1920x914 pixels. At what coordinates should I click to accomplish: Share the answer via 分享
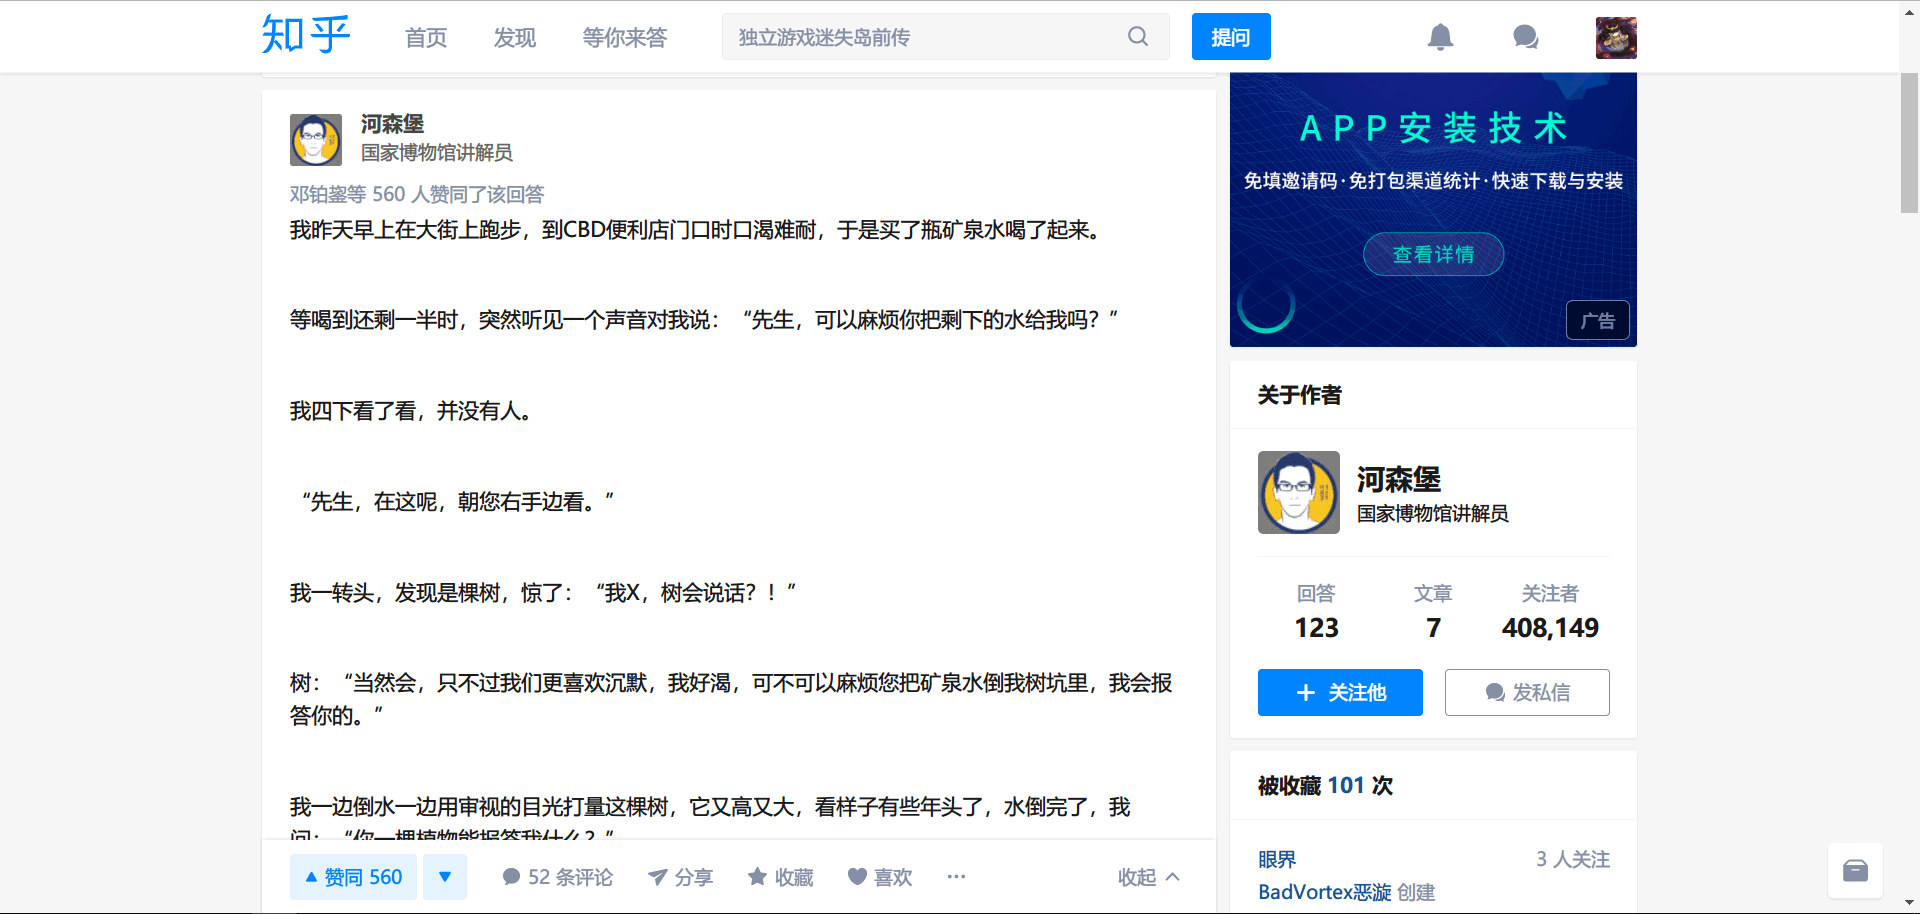click(680, 877)
